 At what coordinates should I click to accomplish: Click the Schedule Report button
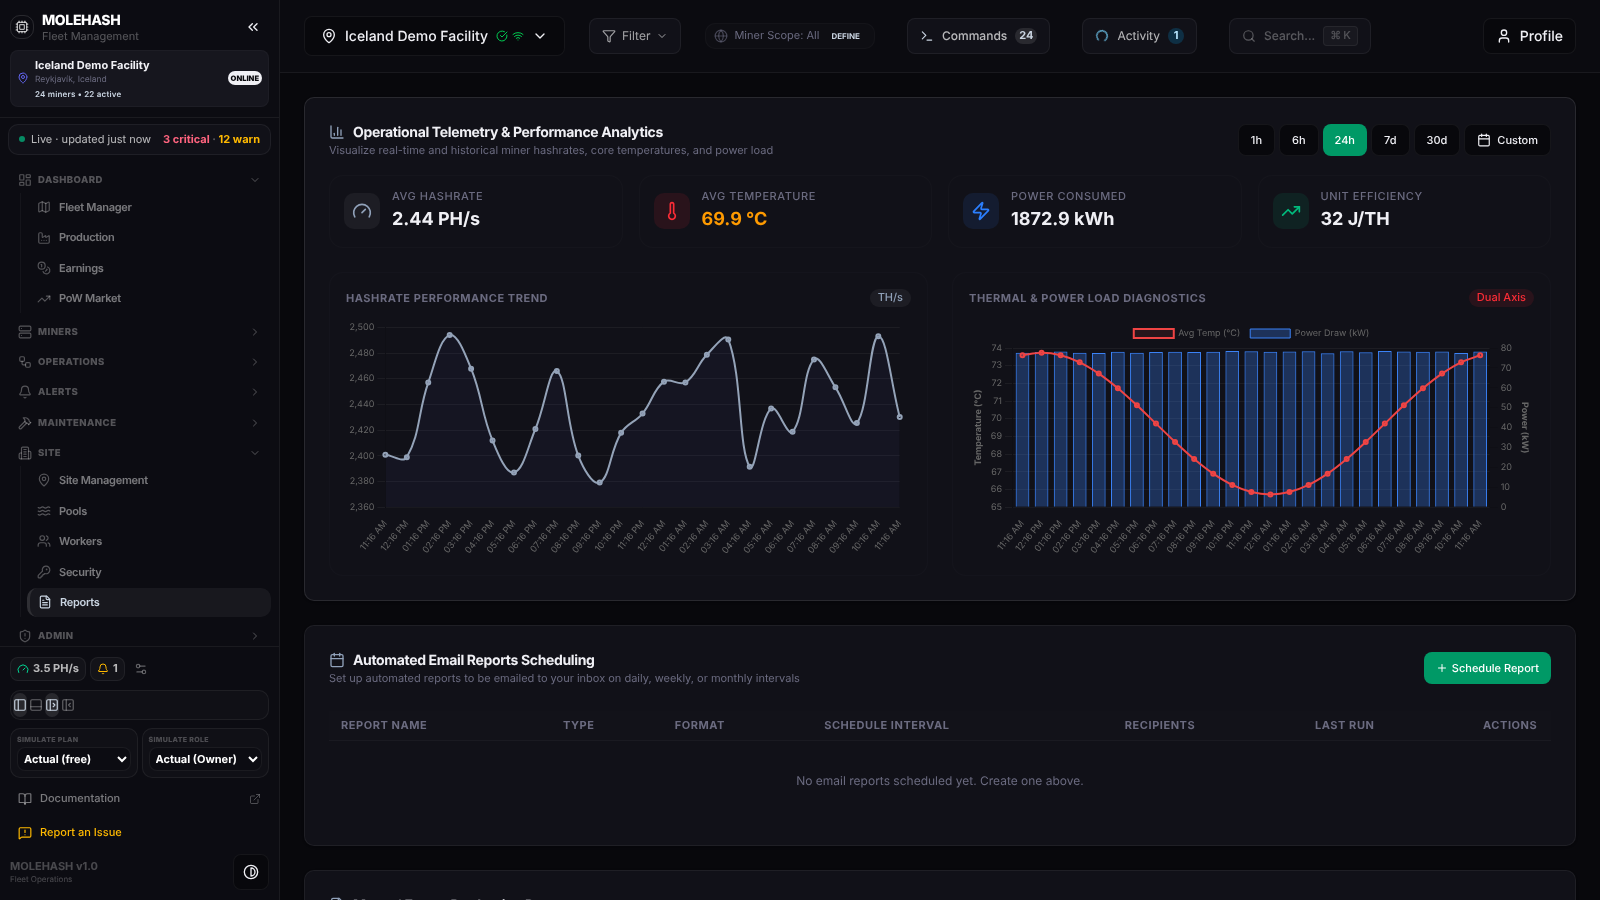tap(1487, 668)
